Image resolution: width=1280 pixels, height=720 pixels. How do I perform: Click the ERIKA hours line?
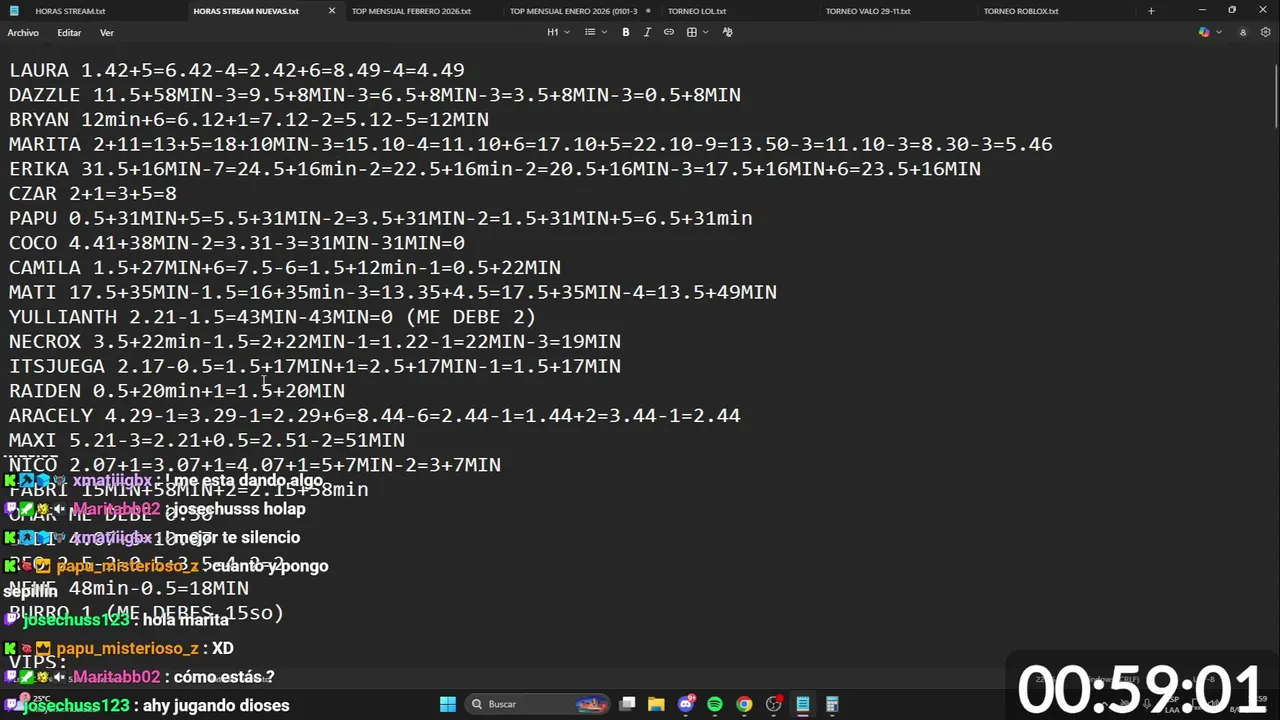pyautogui.click(x=495, y=169)
